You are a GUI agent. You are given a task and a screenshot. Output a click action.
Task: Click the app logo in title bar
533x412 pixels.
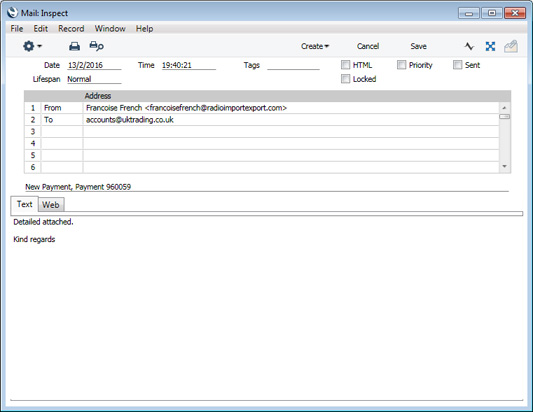click(x=12, y=13)
